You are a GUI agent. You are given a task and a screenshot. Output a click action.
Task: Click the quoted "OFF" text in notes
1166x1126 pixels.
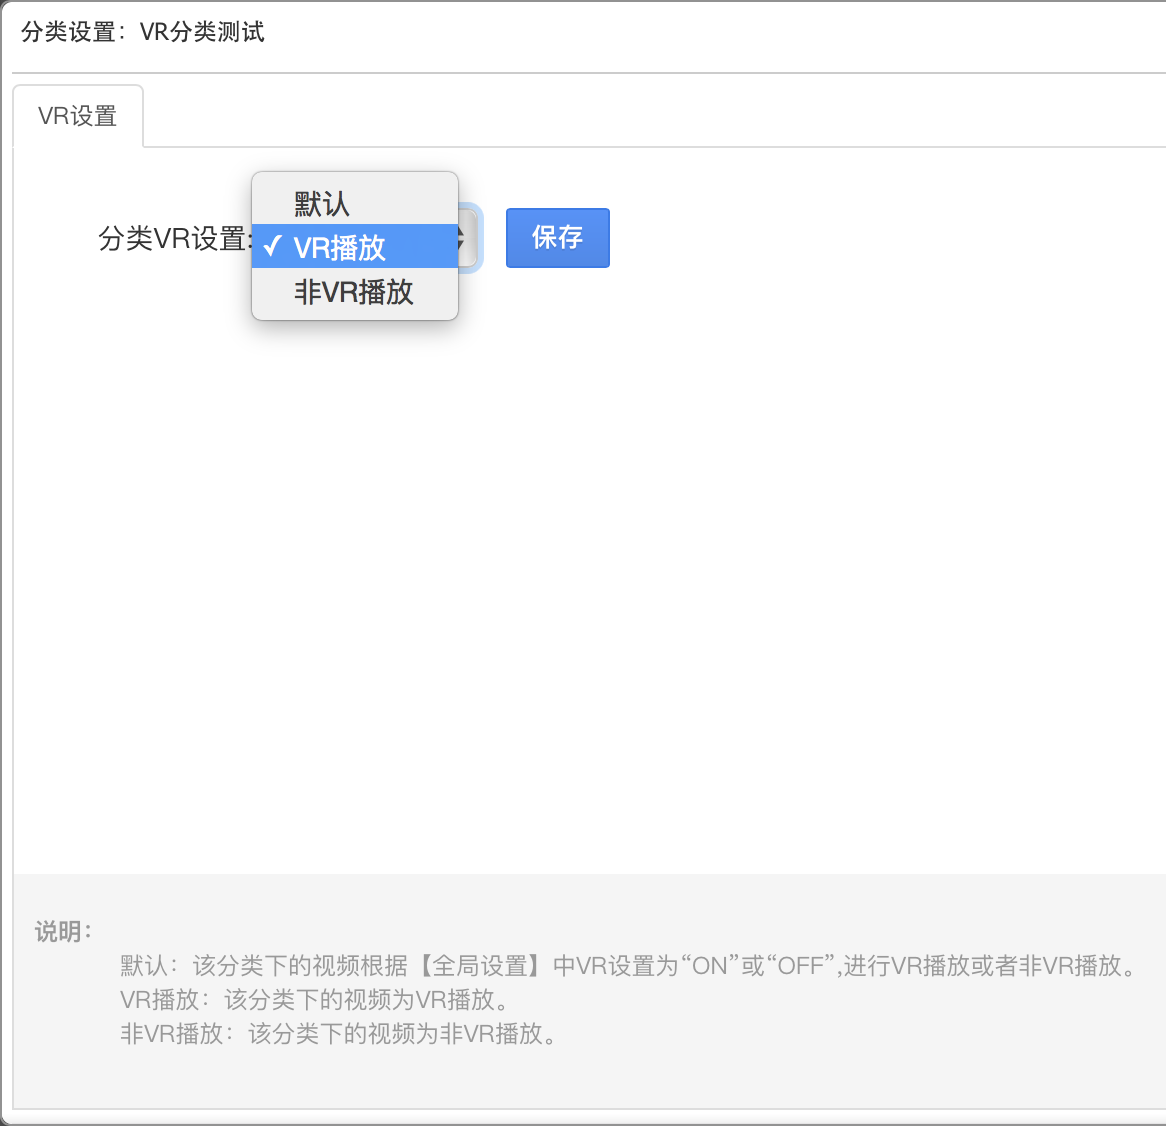tap(801, 966)
